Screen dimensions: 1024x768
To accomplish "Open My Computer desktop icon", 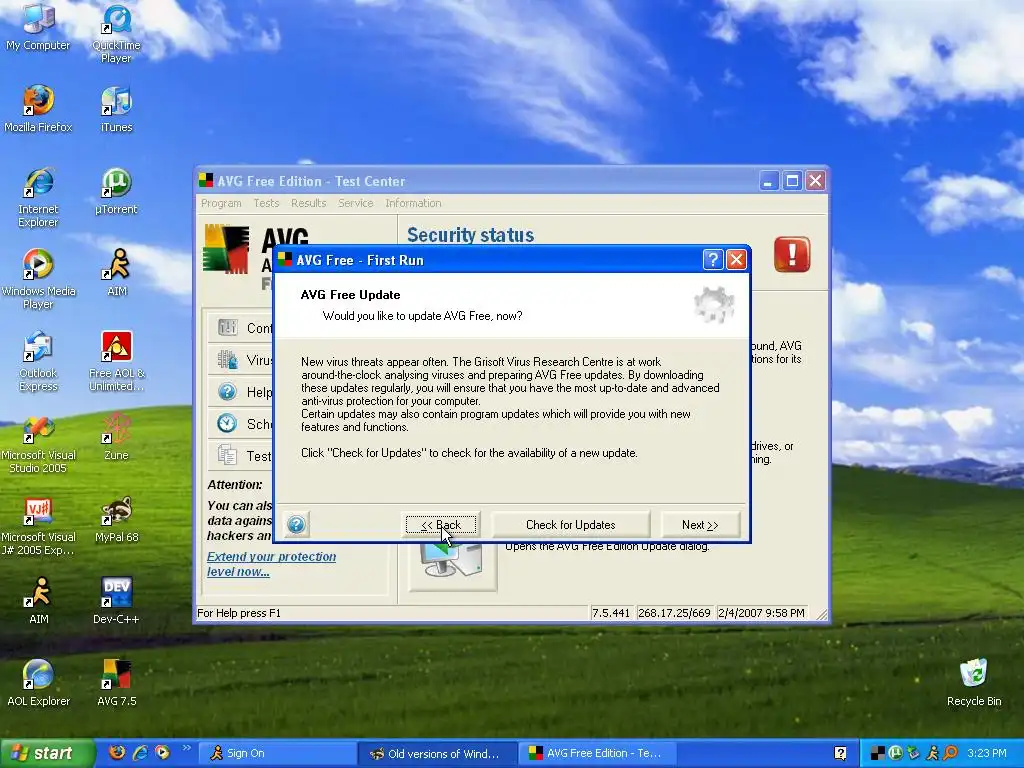I will 38,26.
